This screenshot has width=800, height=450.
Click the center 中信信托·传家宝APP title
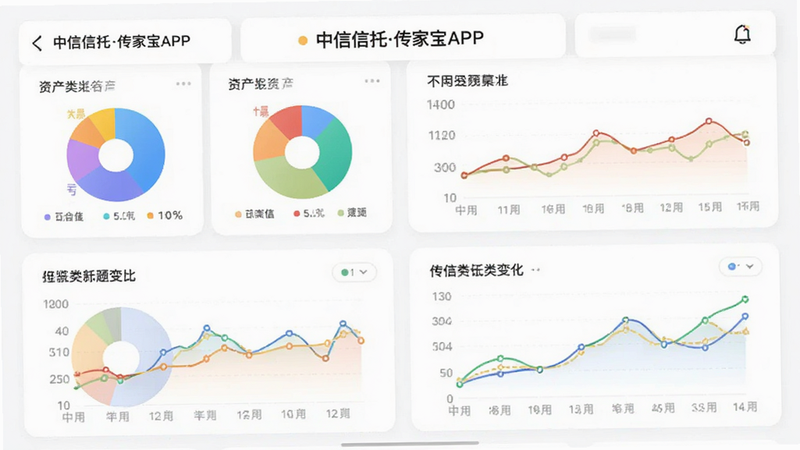point(399,39)
